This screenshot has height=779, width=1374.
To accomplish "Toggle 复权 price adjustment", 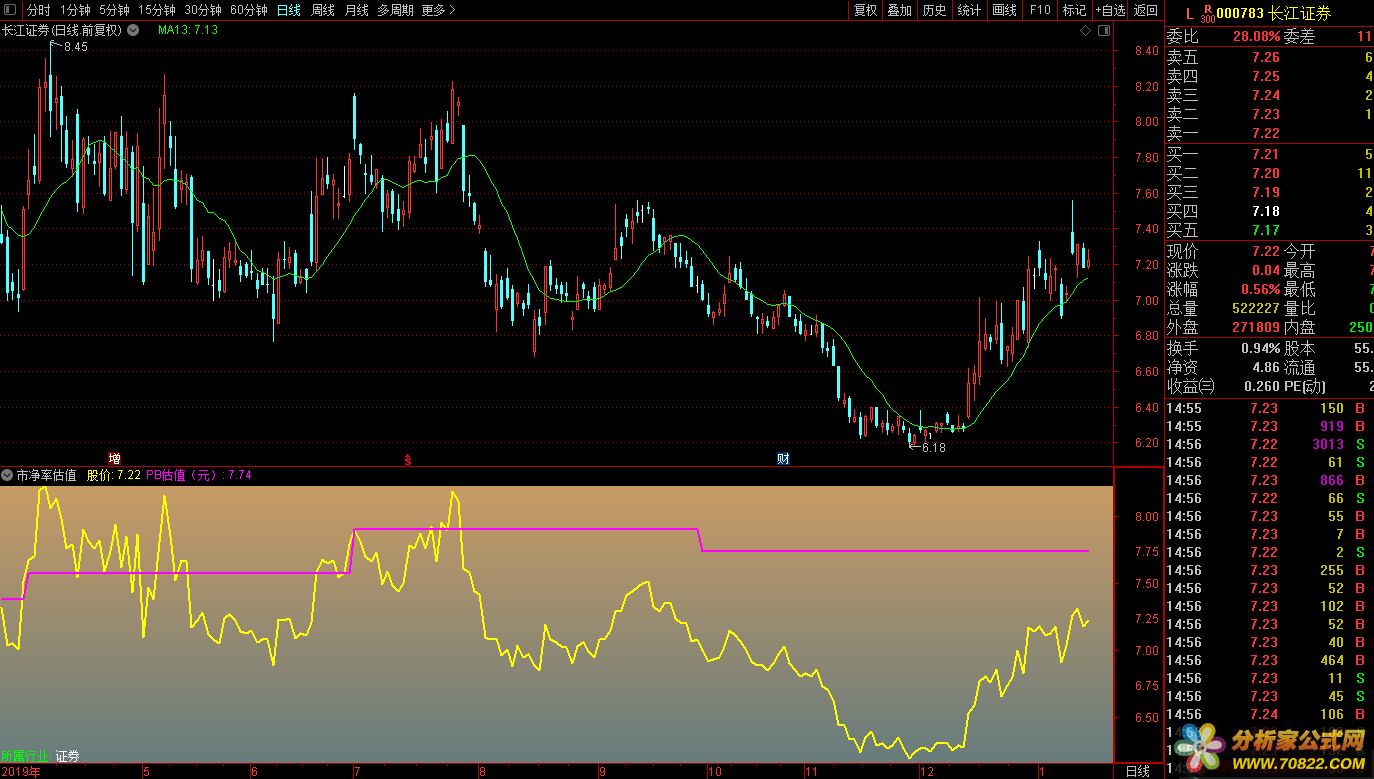I will 865,10.
